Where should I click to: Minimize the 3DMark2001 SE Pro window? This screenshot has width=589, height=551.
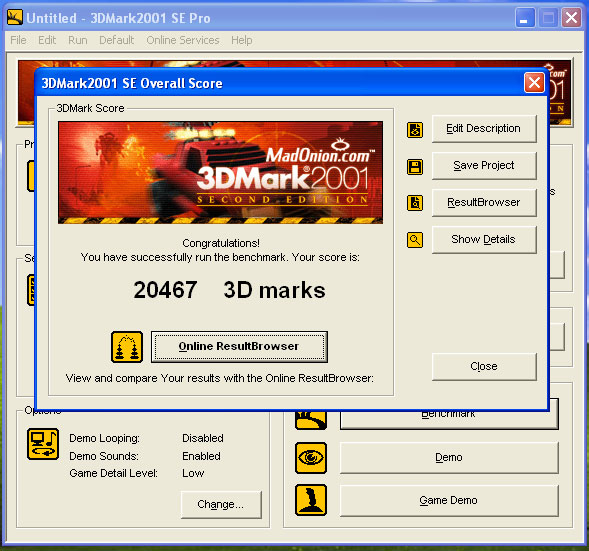coord(525,18)
